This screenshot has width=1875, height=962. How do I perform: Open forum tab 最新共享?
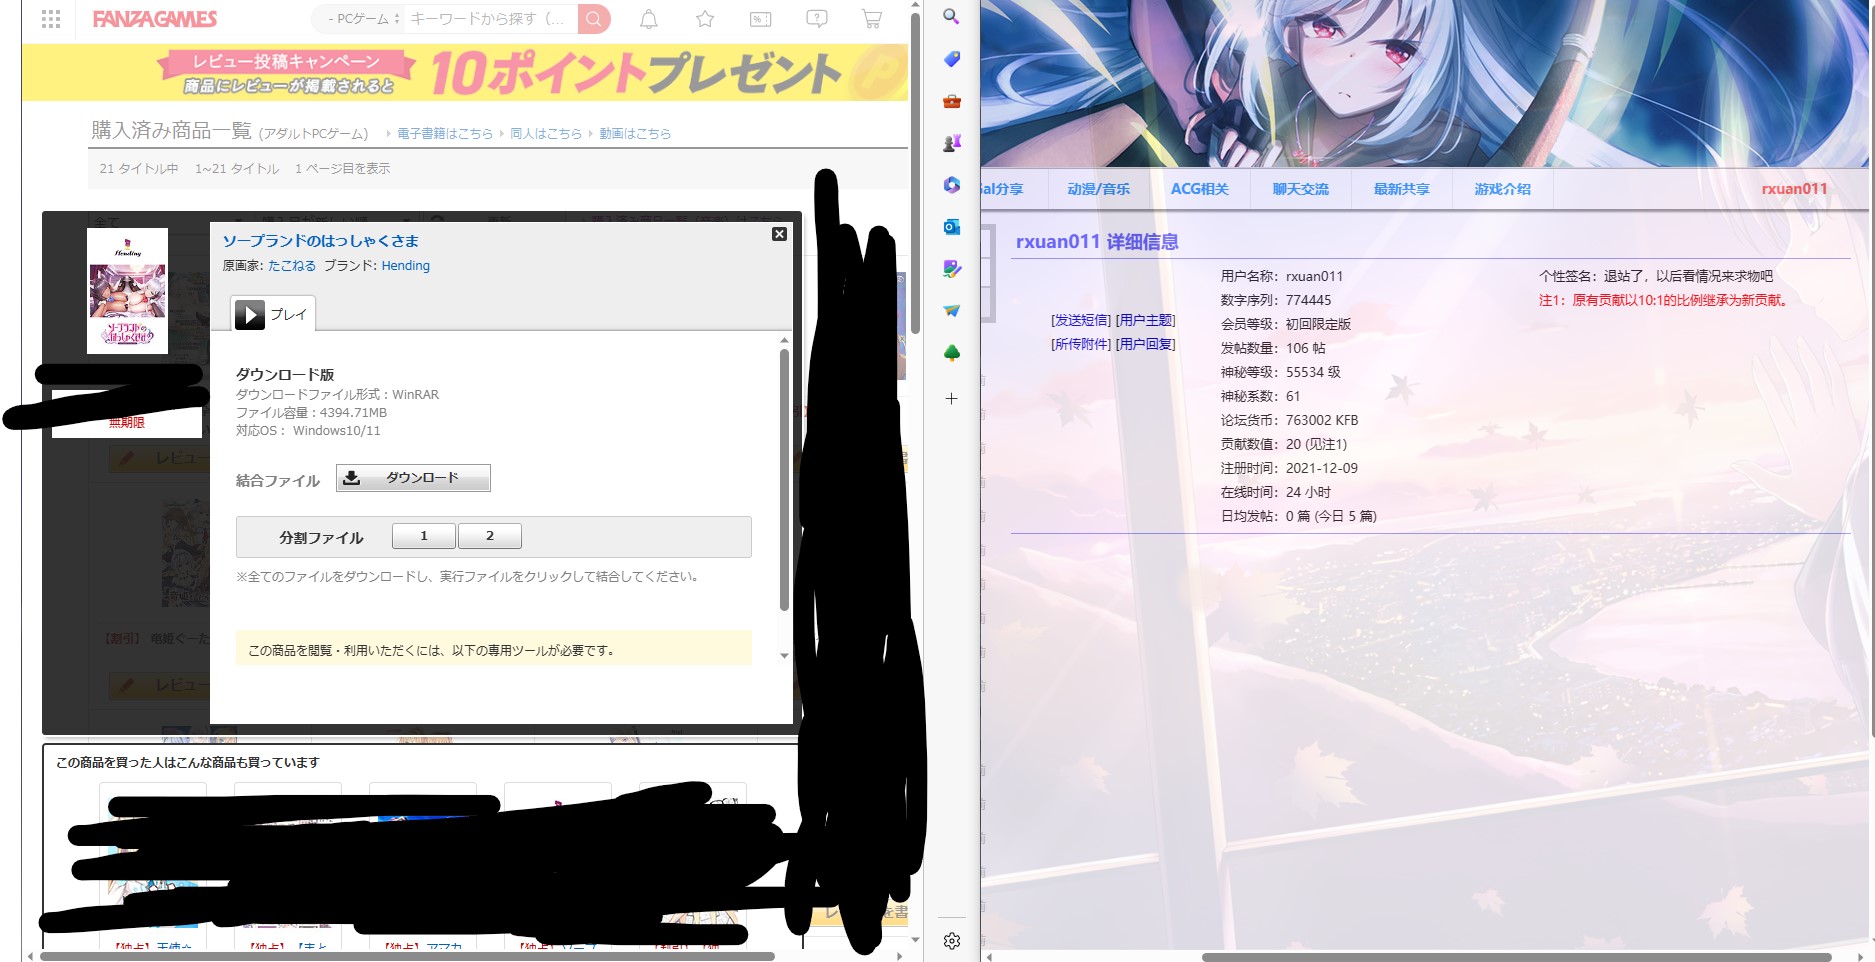click(1401, 189)
